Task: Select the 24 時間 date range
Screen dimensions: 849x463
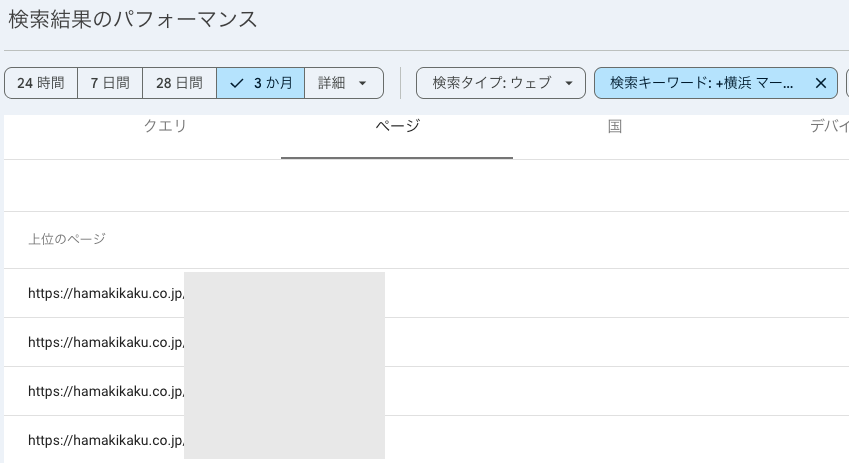Action: 41,83
